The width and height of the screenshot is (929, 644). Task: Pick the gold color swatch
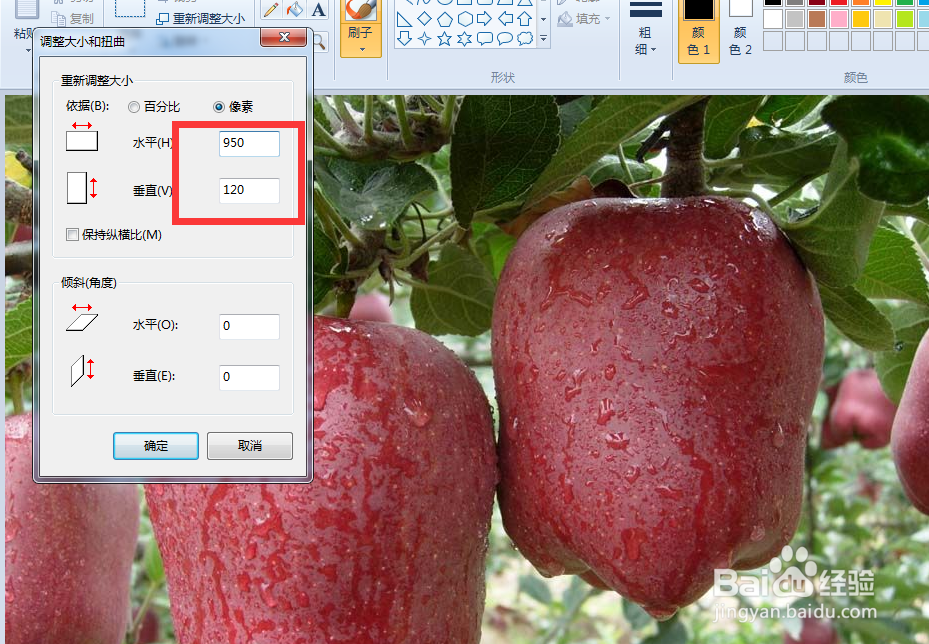(x=860, y=18)
